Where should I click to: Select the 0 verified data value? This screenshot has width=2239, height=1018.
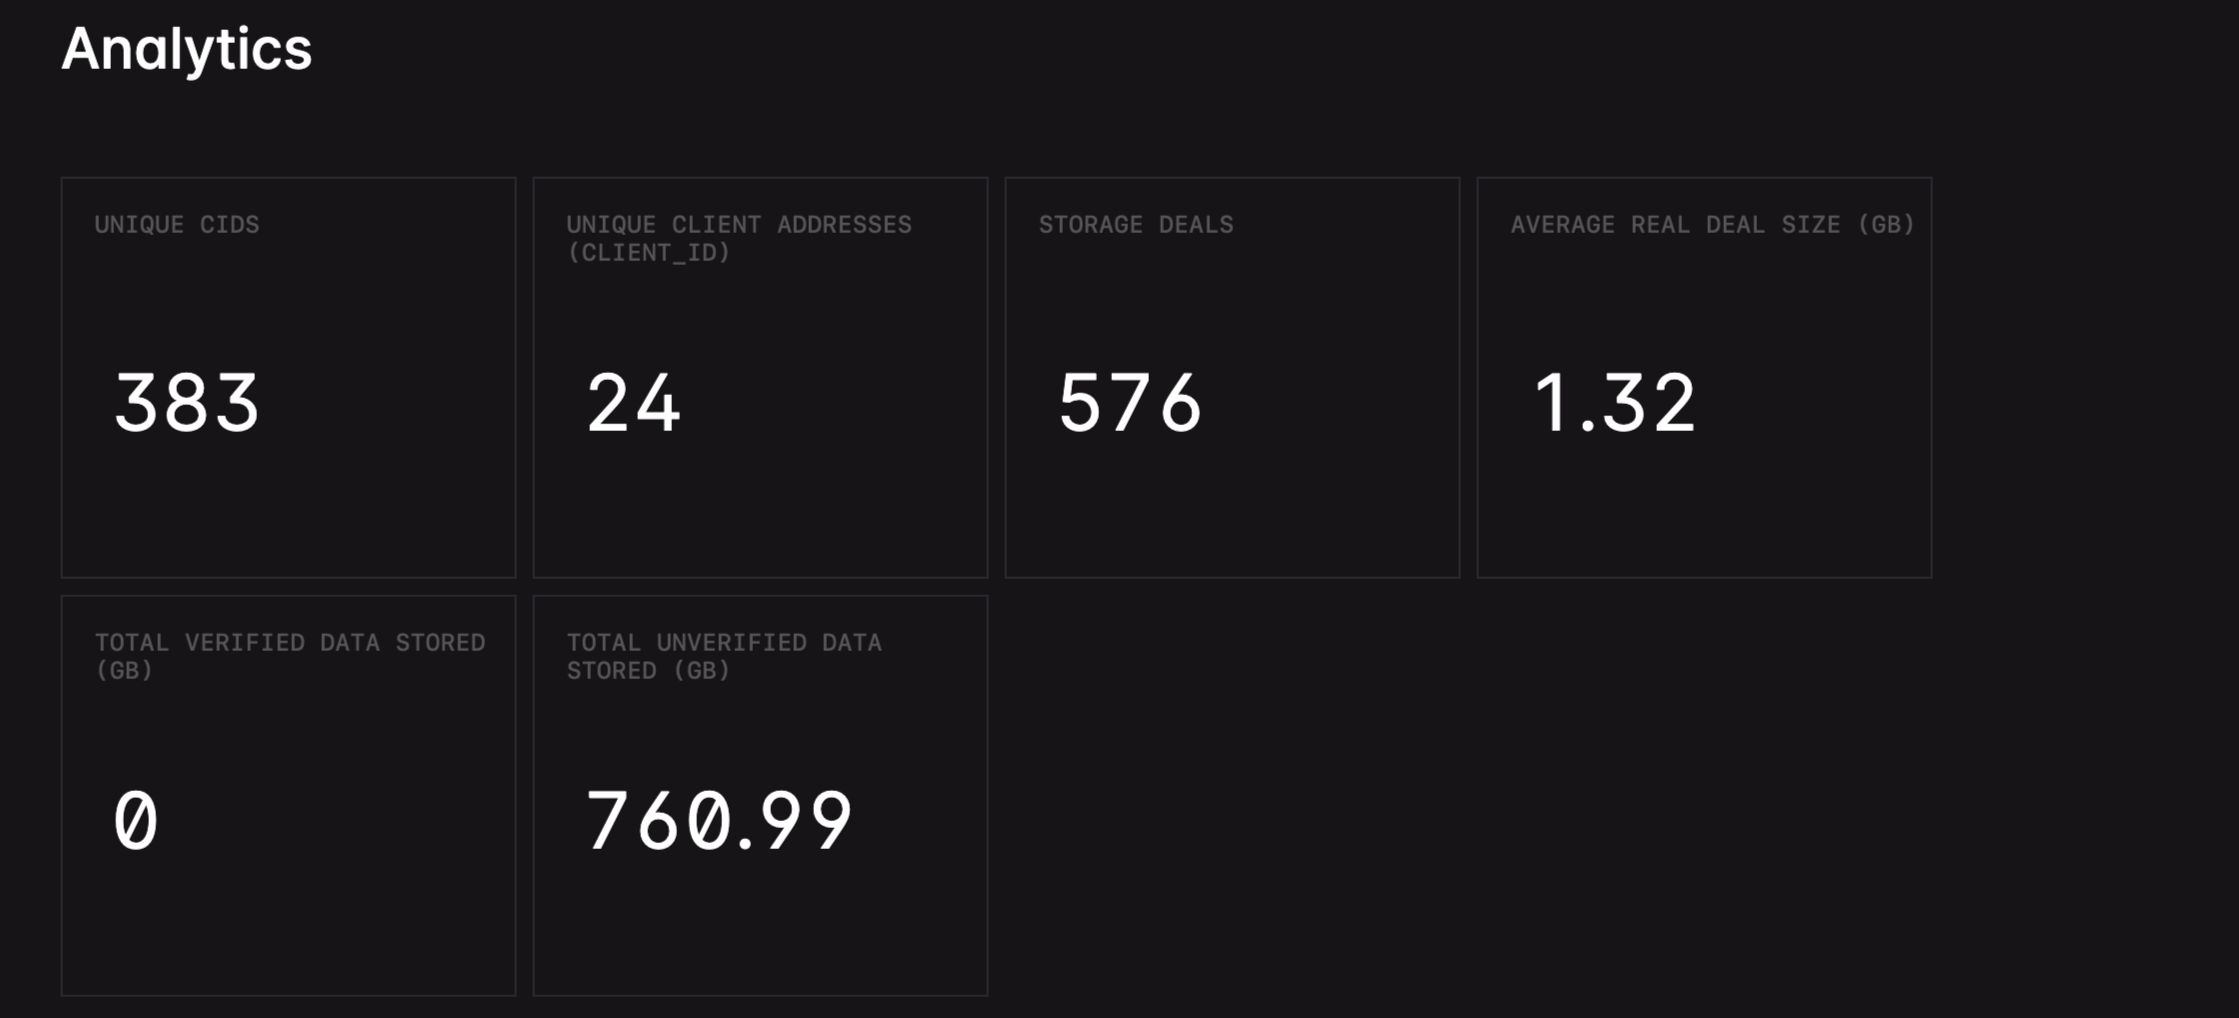tap(136, 821)
